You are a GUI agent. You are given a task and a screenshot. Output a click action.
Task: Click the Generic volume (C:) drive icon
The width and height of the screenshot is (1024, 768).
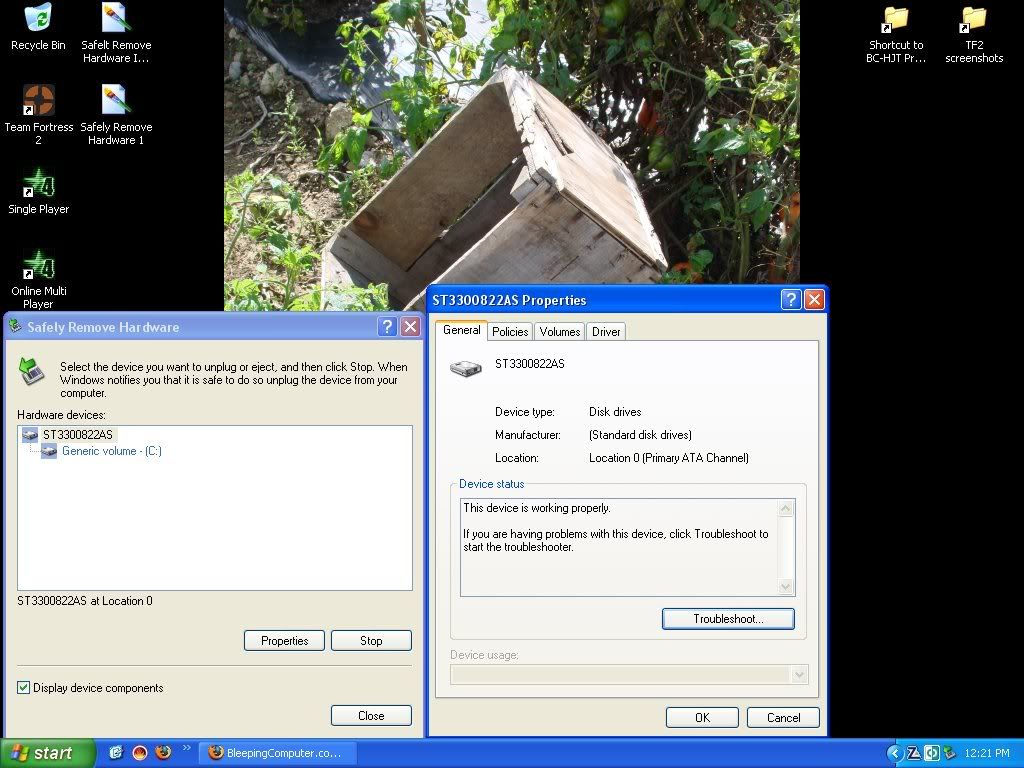(49, 451)
